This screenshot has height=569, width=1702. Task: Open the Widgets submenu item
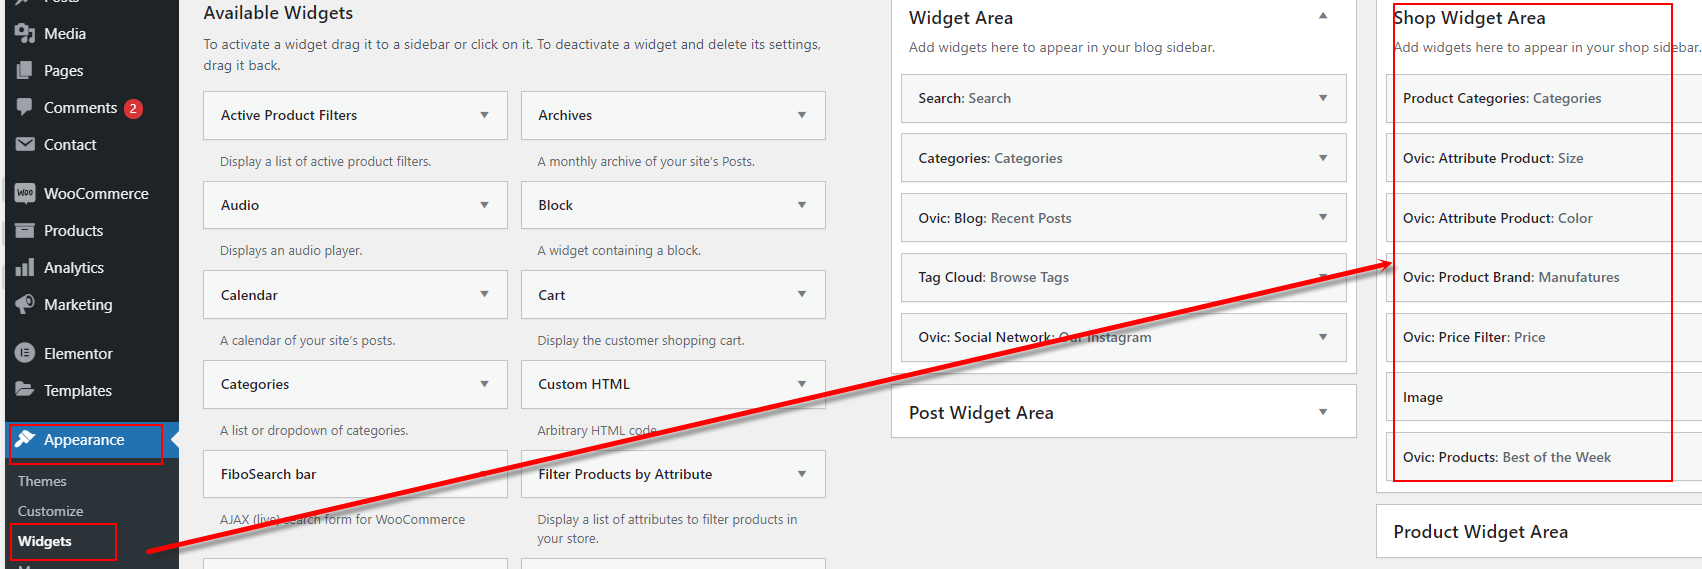click(x=45, y=541)
